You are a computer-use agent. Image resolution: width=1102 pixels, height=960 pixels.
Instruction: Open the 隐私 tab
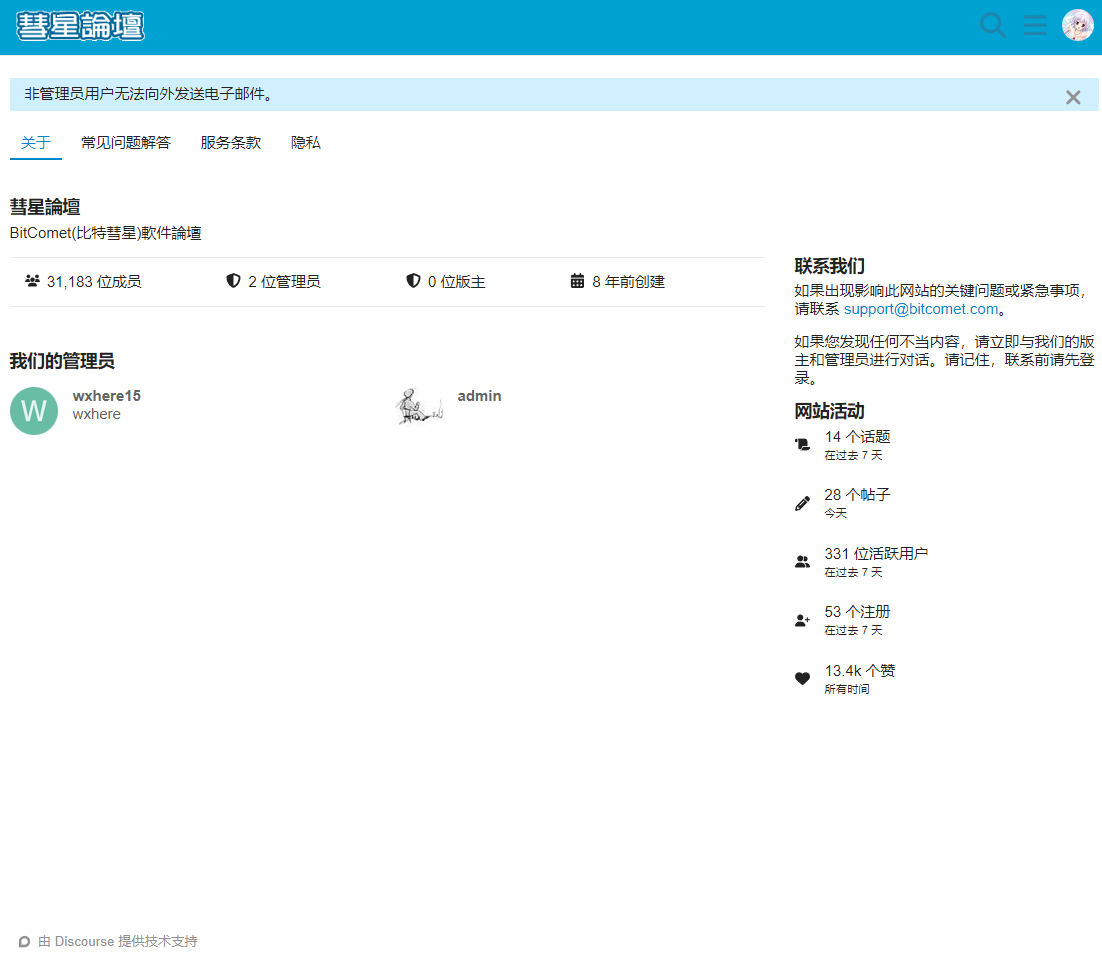(x=306, y=143)
